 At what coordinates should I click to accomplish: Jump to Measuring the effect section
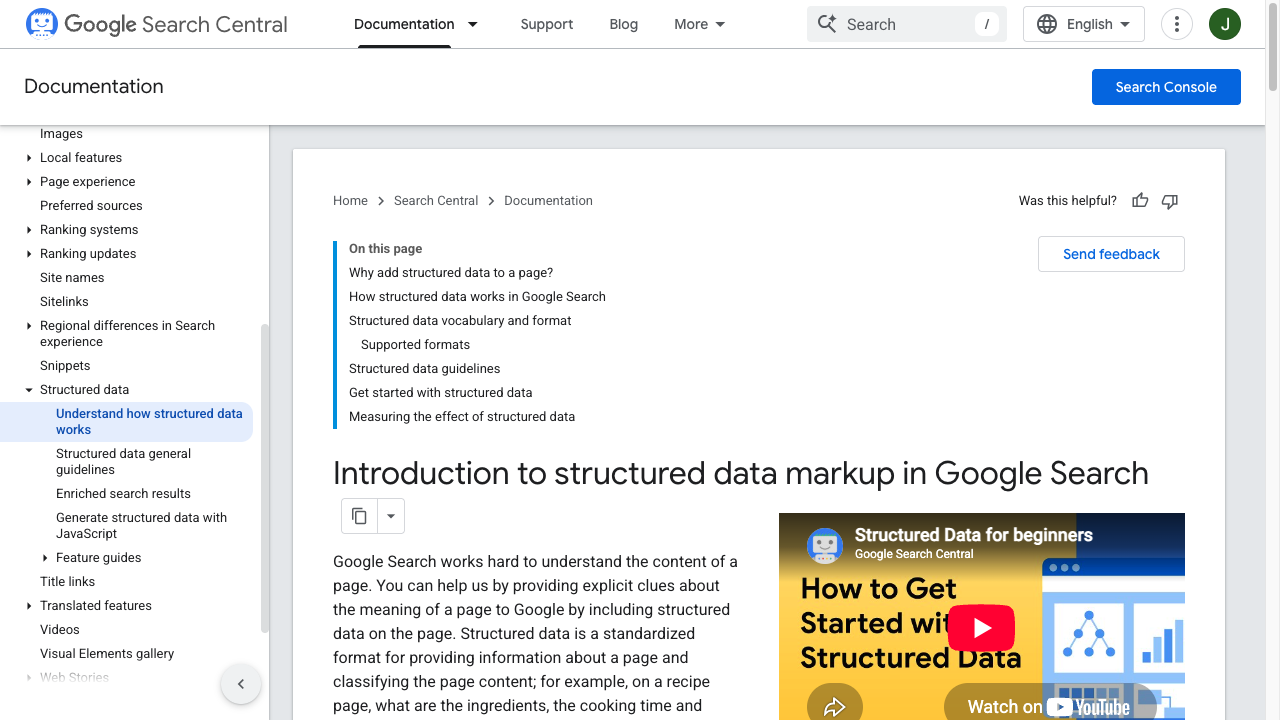click(462, 417)
